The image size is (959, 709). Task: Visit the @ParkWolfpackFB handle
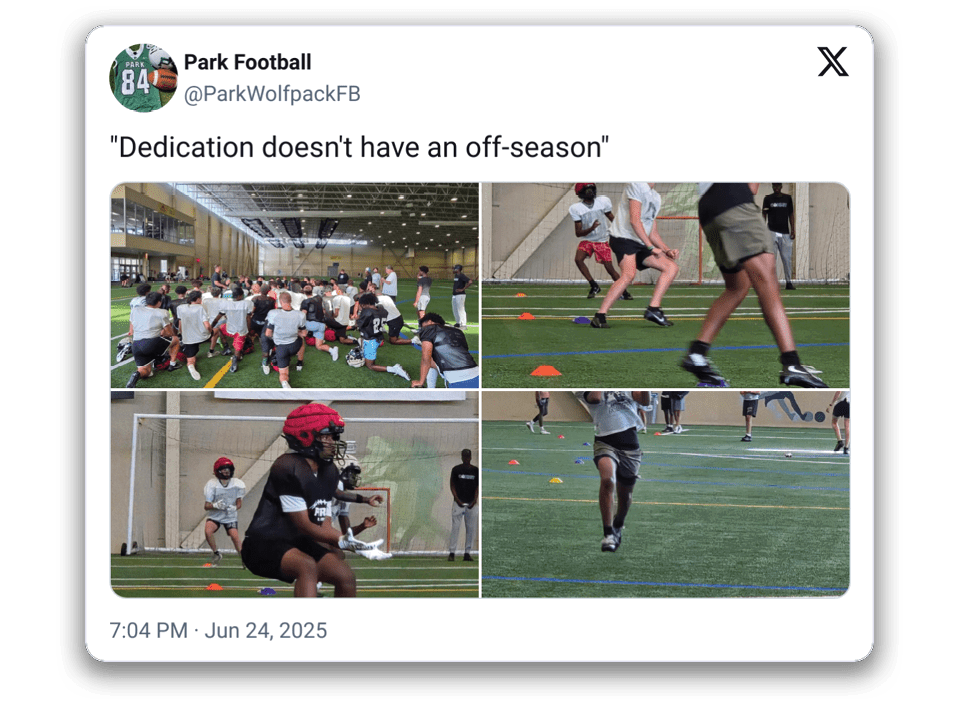272,94
